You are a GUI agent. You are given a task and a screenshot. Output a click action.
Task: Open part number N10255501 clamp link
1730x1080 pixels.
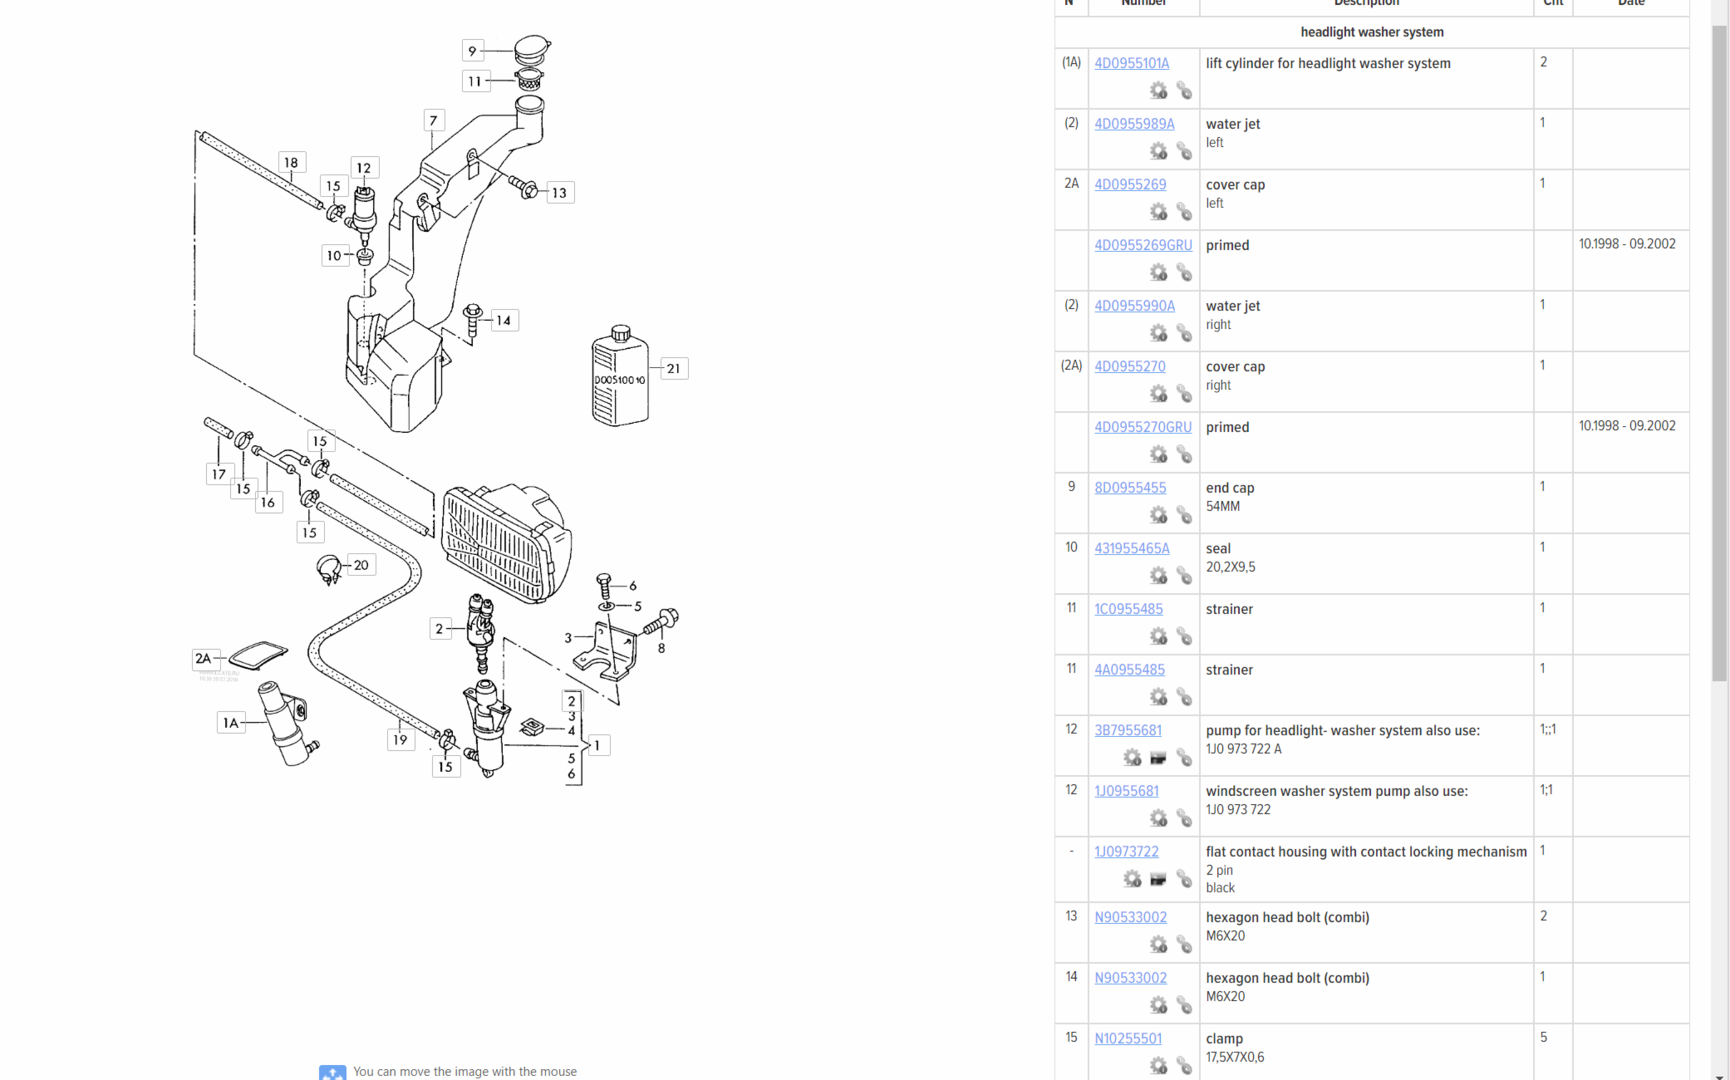coord(1127,1038)
